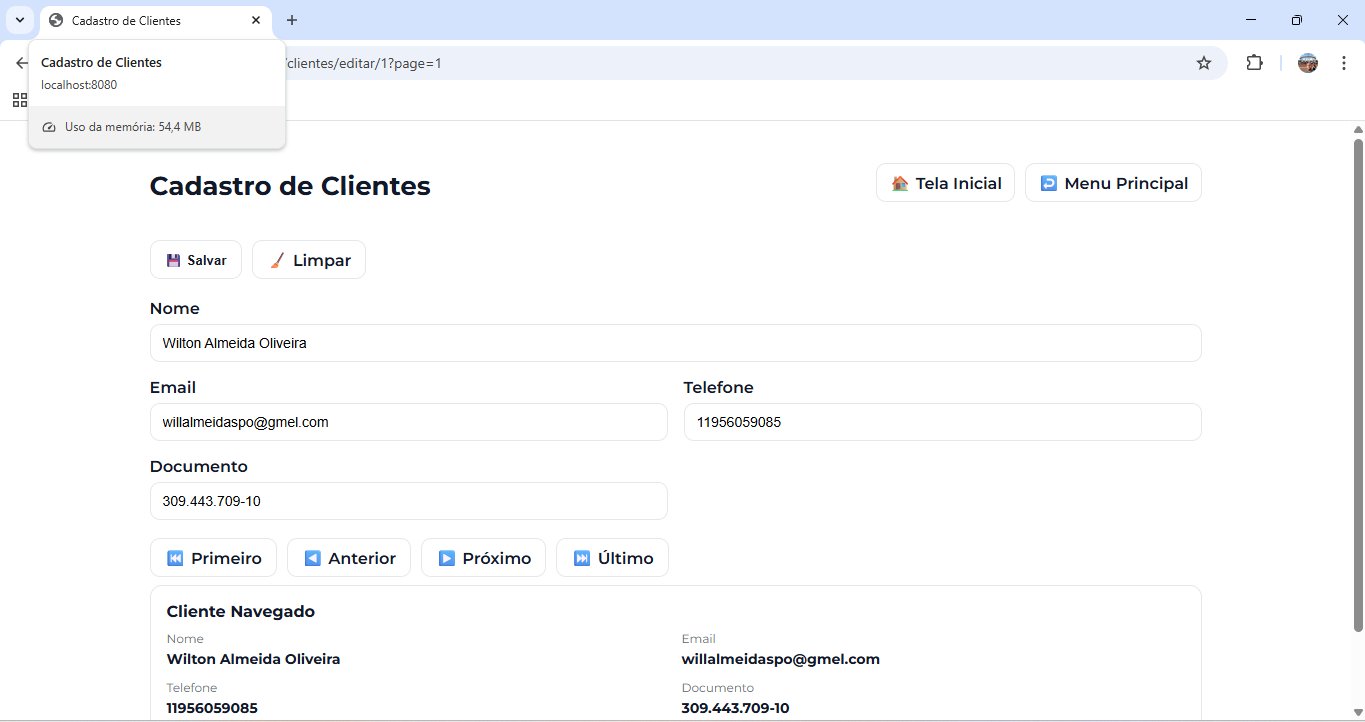Jump to Primeiro client record
Viewport: 1365px width, 722px height.
click(214, 558)
